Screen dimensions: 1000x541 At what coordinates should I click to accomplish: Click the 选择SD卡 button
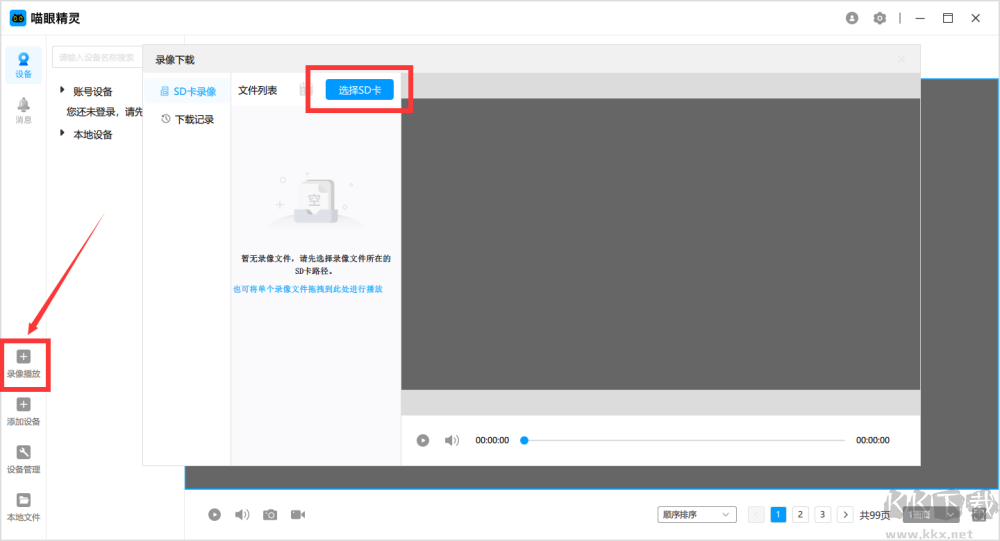pos(360,90)
